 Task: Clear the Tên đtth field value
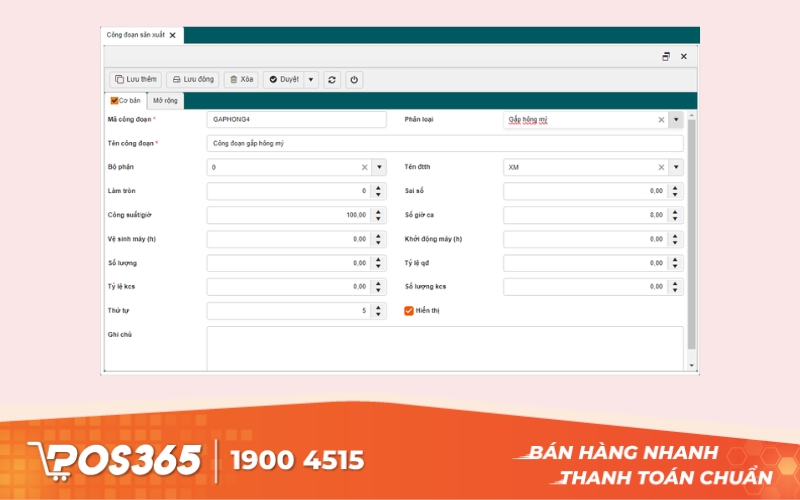point(661,167)
